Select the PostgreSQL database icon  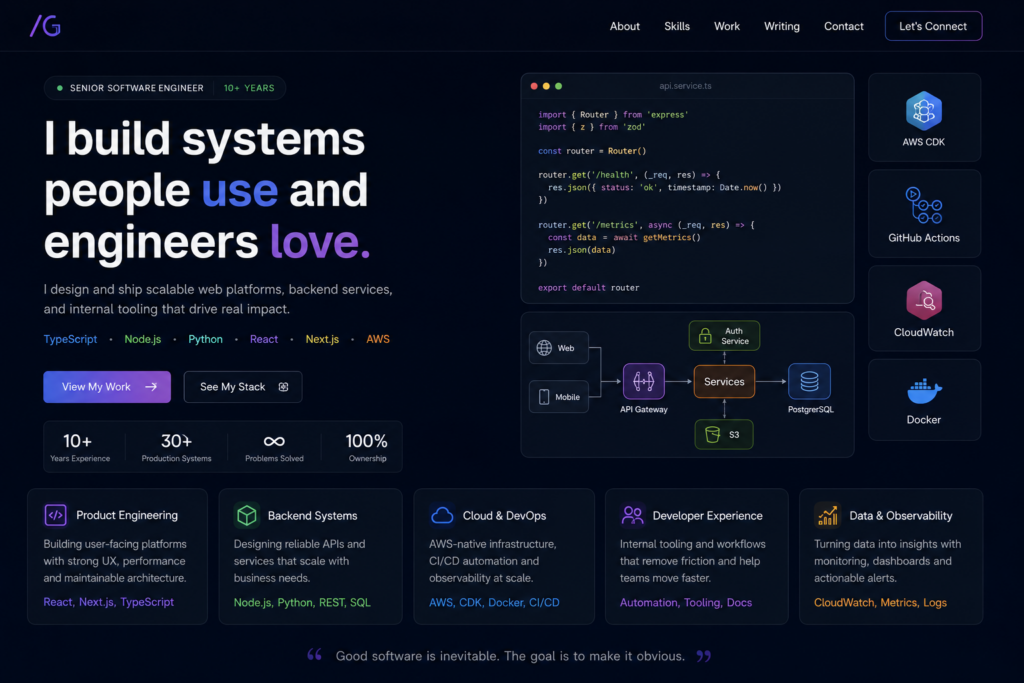pos(809,381)
